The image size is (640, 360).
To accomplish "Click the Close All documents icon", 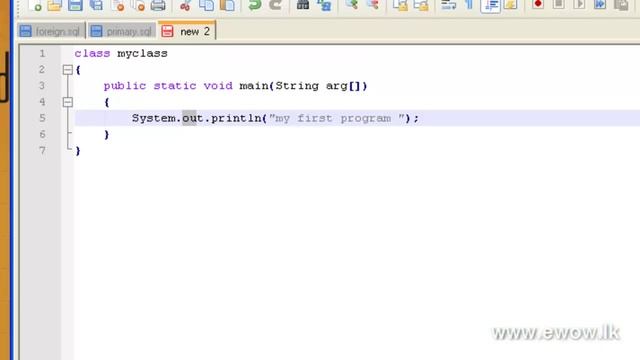I will pyautogui.click(x=139, y=5).
